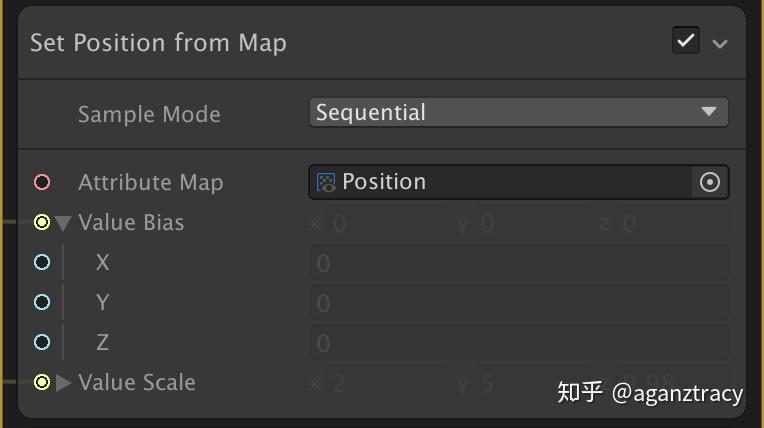Click the Position texture asset icon
This screenshot has width=764, height=428.
coord(326,182)
